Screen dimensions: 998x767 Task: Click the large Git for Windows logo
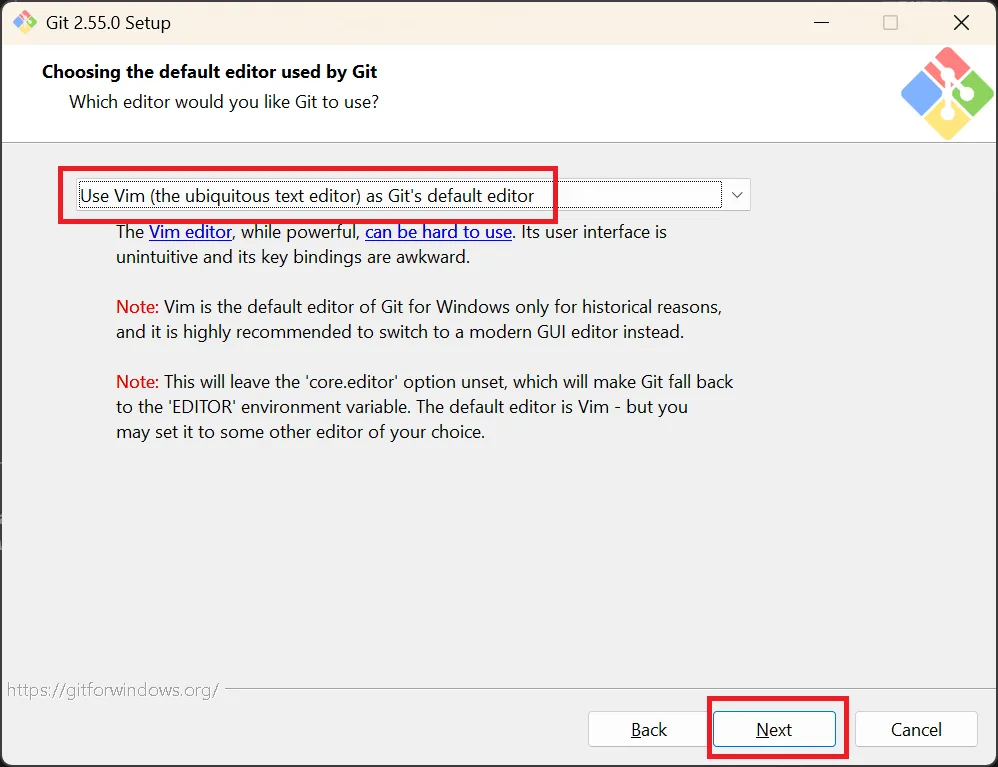click(x=946, y=93)
